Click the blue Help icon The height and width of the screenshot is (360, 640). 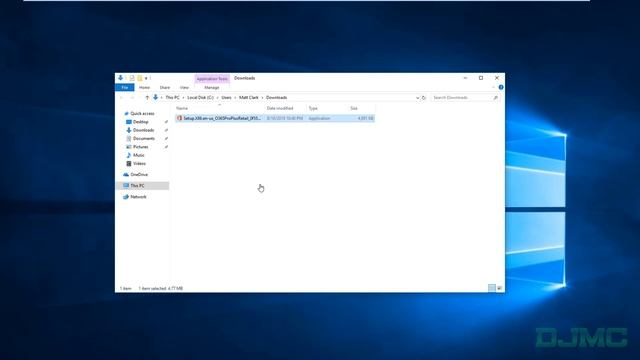click(x=501, y=87)
